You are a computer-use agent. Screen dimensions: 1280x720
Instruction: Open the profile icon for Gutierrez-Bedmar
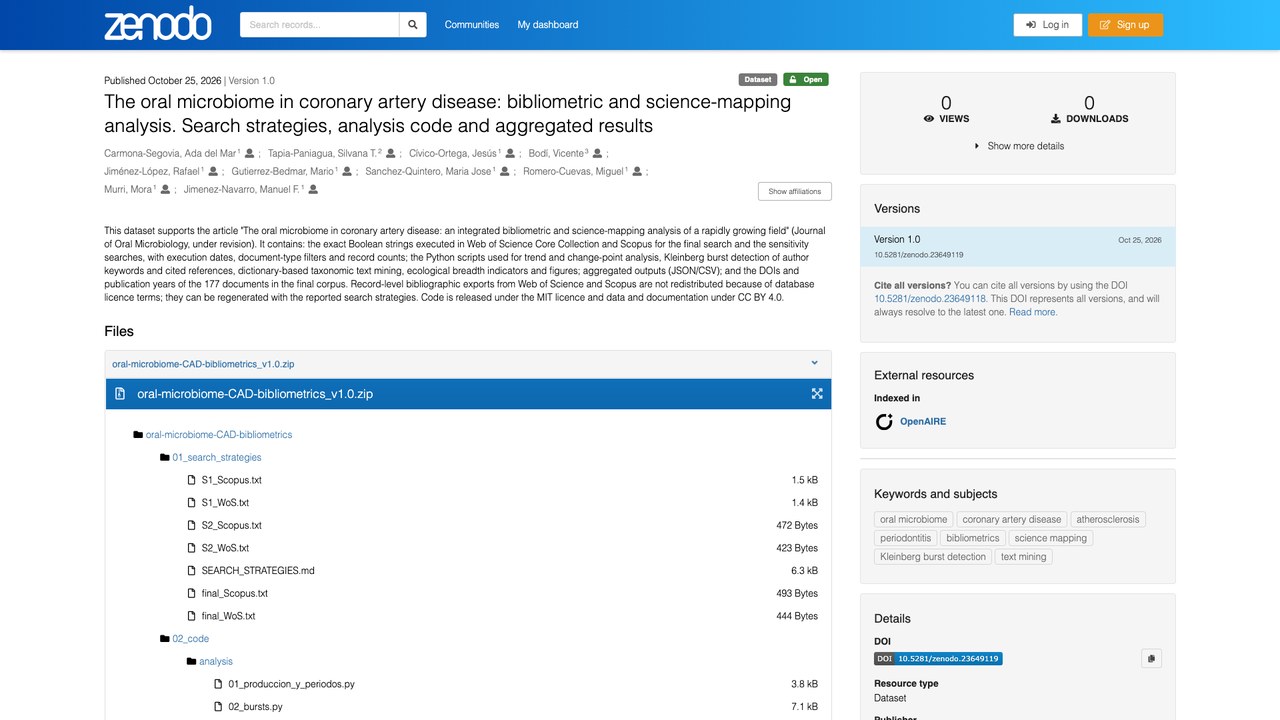[x=347, y=171]
